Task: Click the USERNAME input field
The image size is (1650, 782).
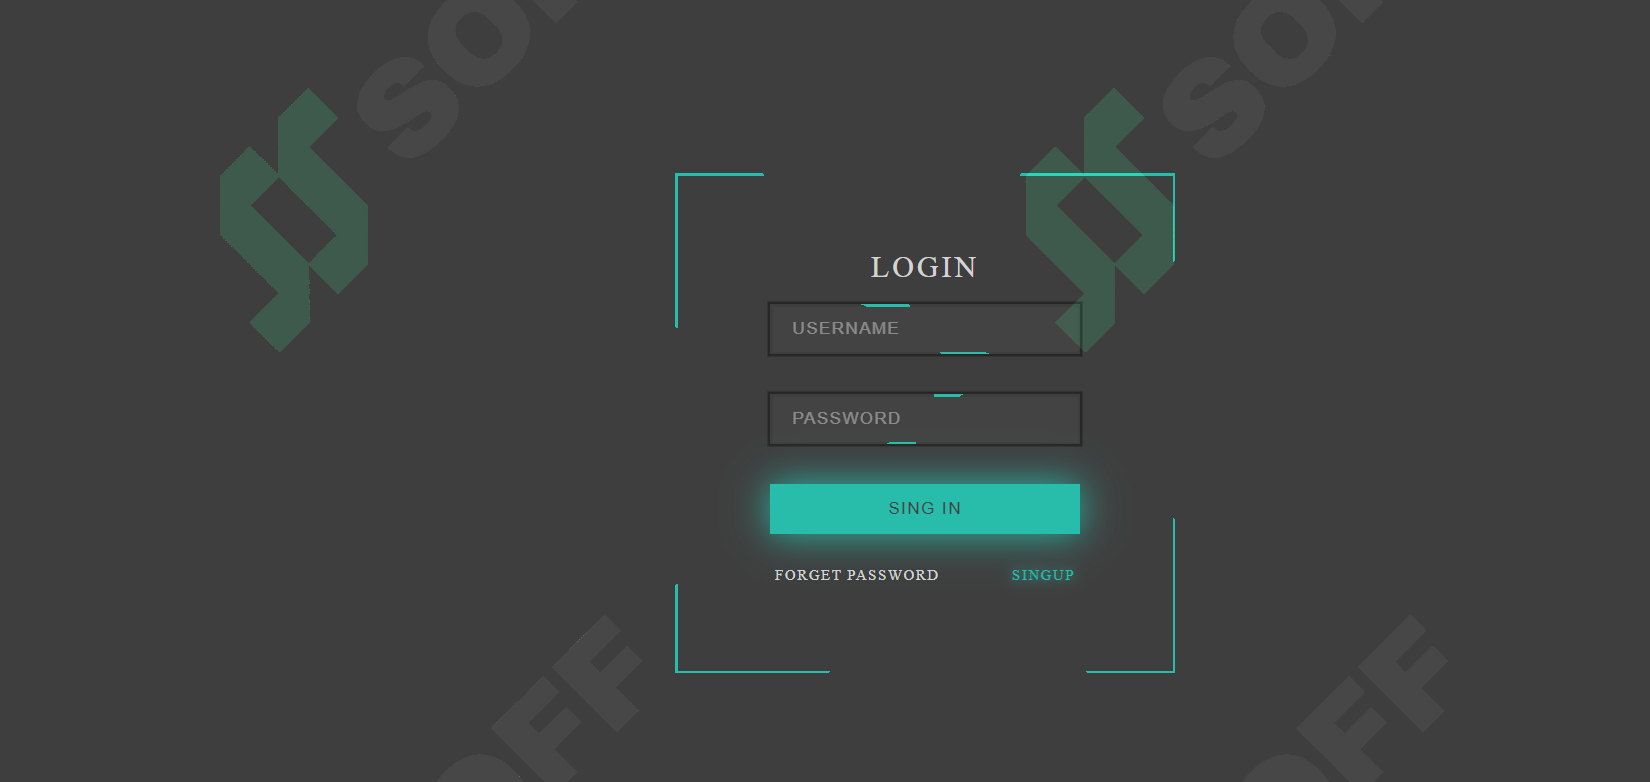Action: point(925,329)
